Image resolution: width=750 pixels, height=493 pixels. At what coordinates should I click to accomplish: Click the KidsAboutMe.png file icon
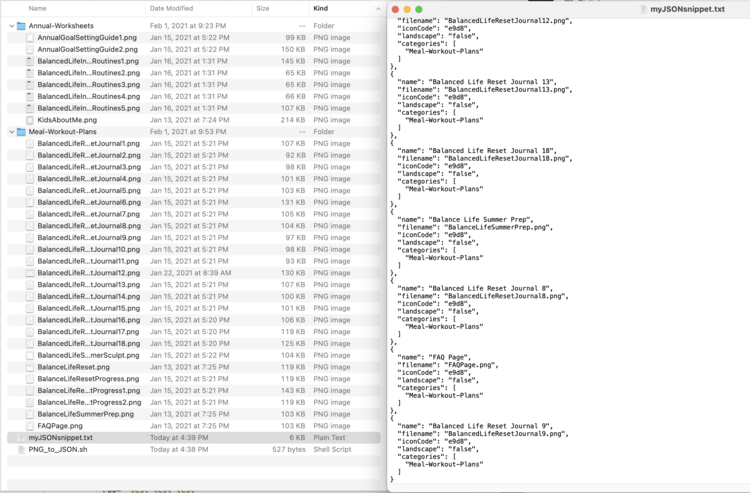30,119
